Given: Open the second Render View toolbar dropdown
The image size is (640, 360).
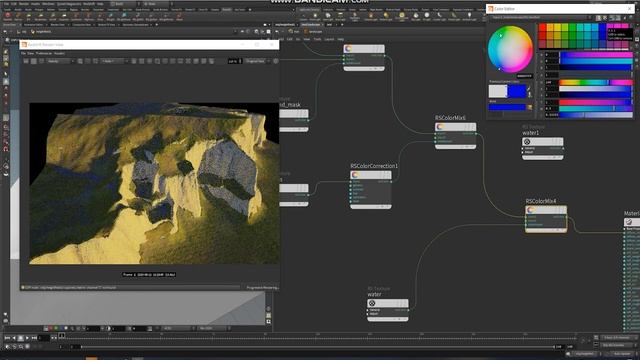Looking at the screenshot, I should [115, 61].
